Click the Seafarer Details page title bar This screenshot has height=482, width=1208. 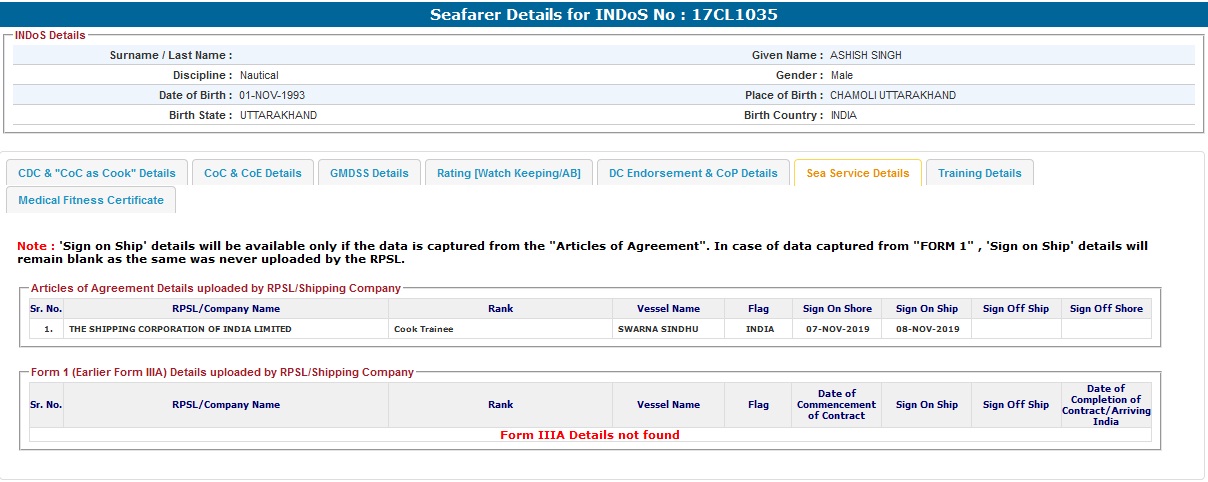604,15
